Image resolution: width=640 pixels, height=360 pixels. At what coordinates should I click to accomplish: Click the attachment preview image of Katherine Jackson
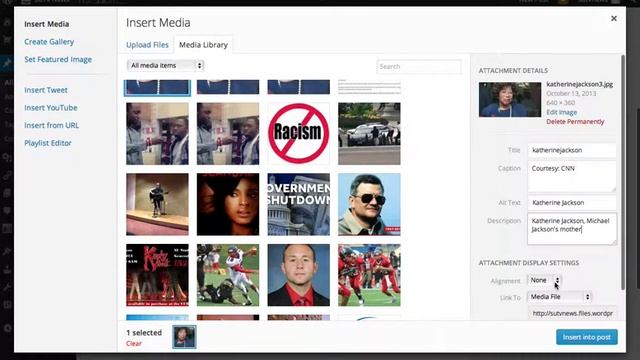[510, 100]
